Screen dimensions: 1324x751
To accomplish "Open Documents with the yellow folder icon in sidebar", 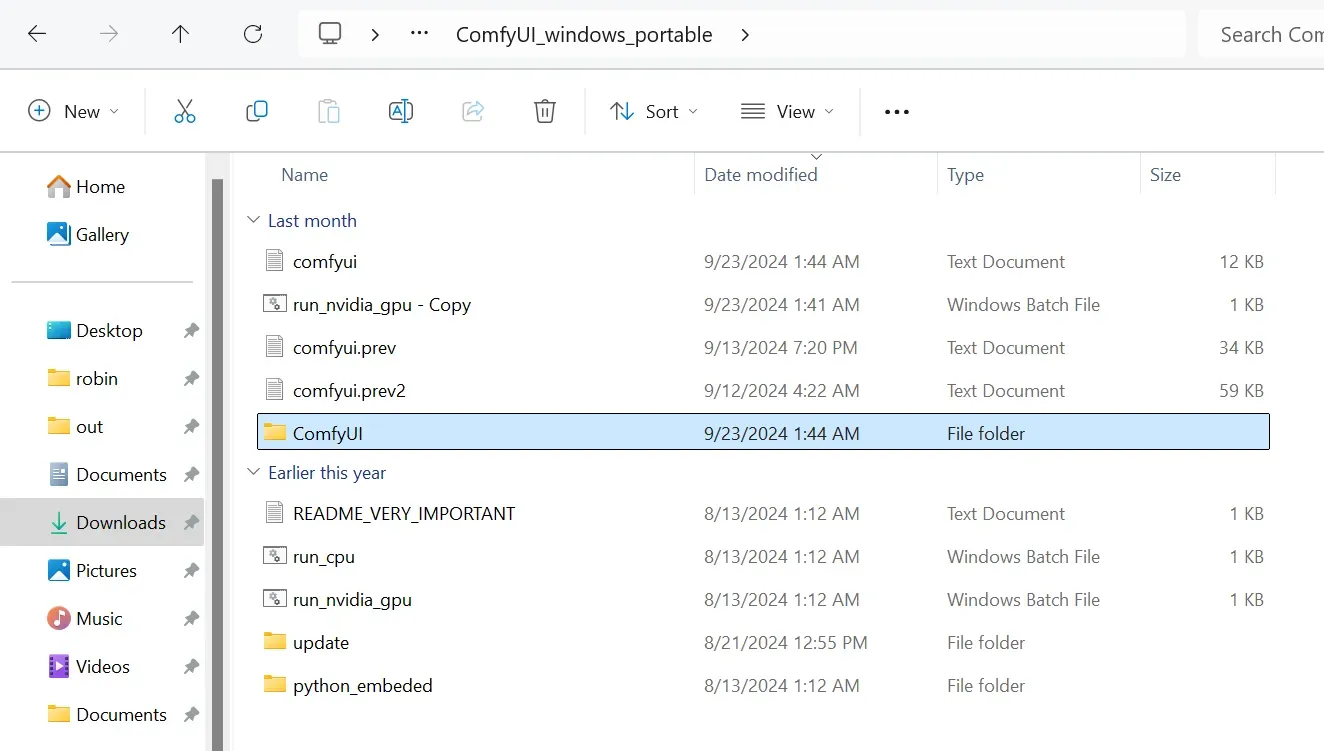I will (x=107, y=715).
